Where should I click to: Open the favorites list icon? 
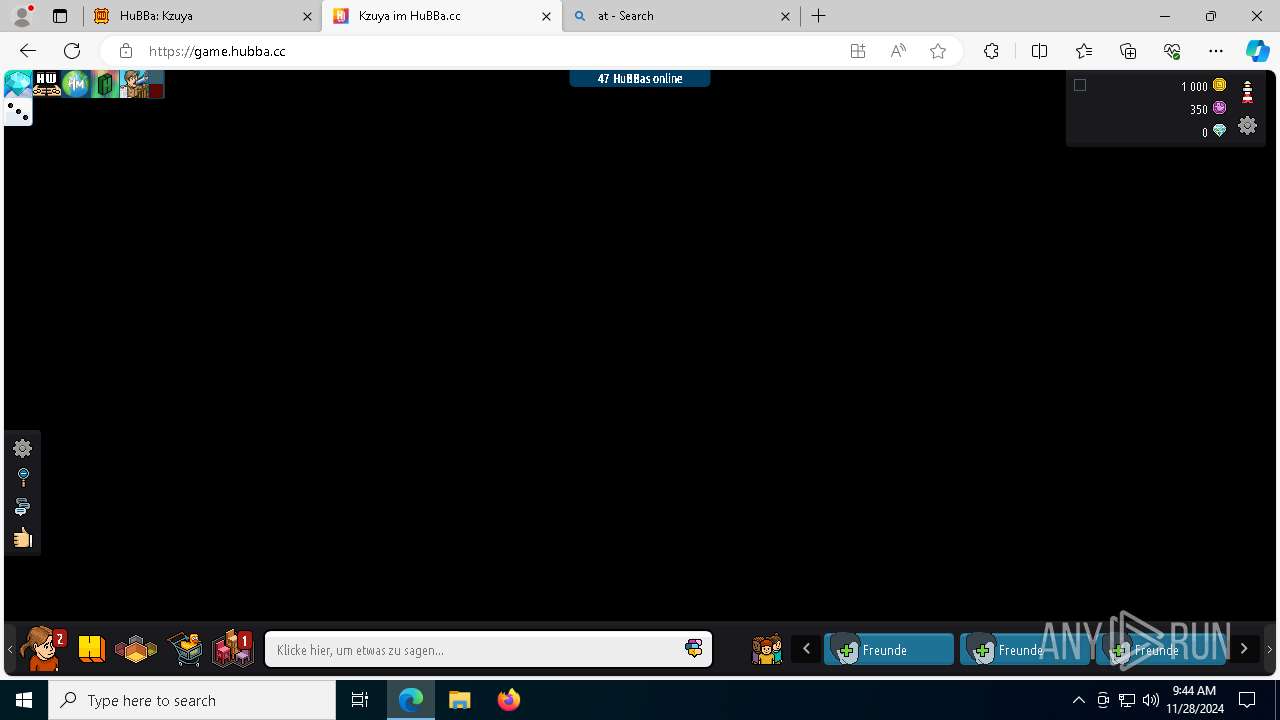click(x=1084, y=51)
